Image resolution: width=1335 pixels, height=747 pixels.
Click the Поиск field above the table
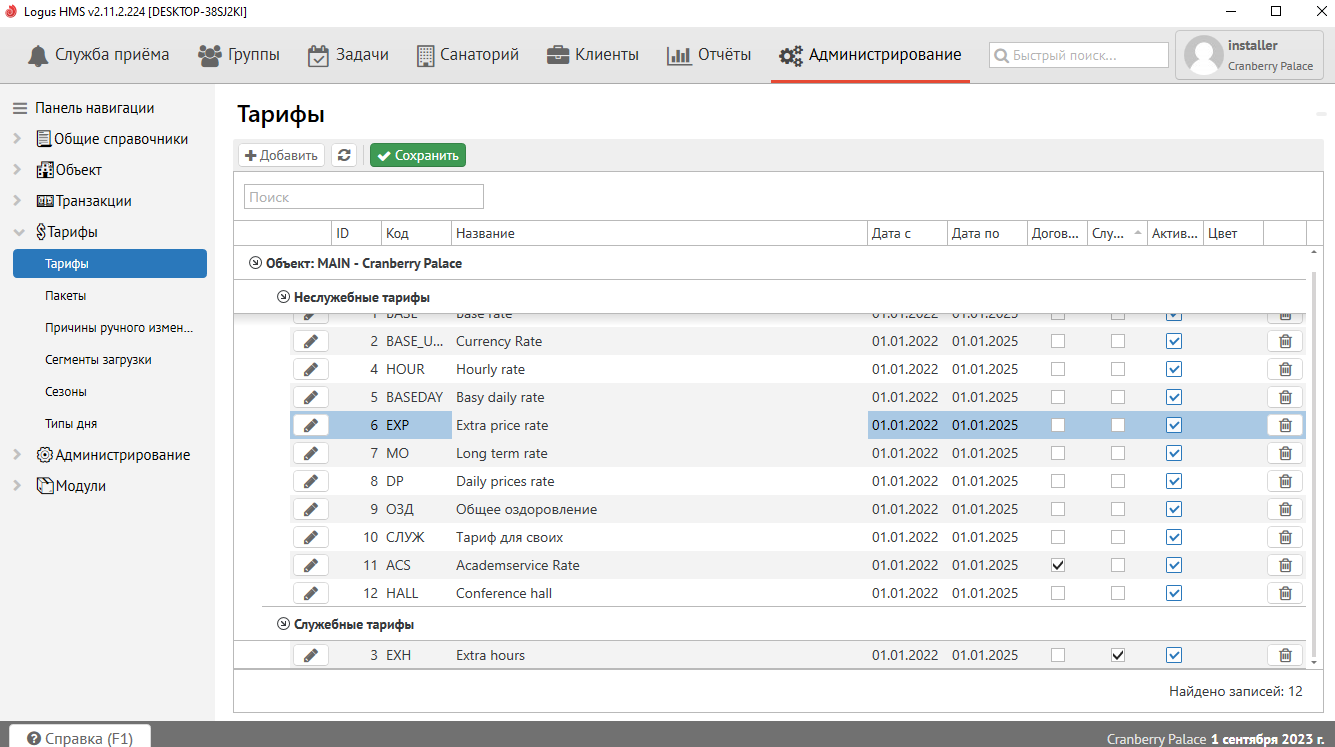click(364, 197)
